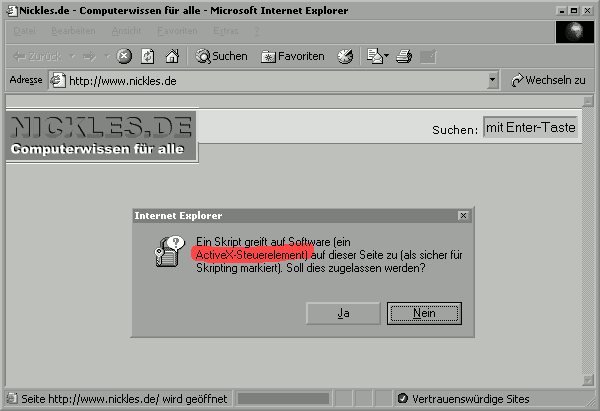This screenshot has height=411, width=600.
Task: Click the Print toolbar icon
Action: point(404,57)
